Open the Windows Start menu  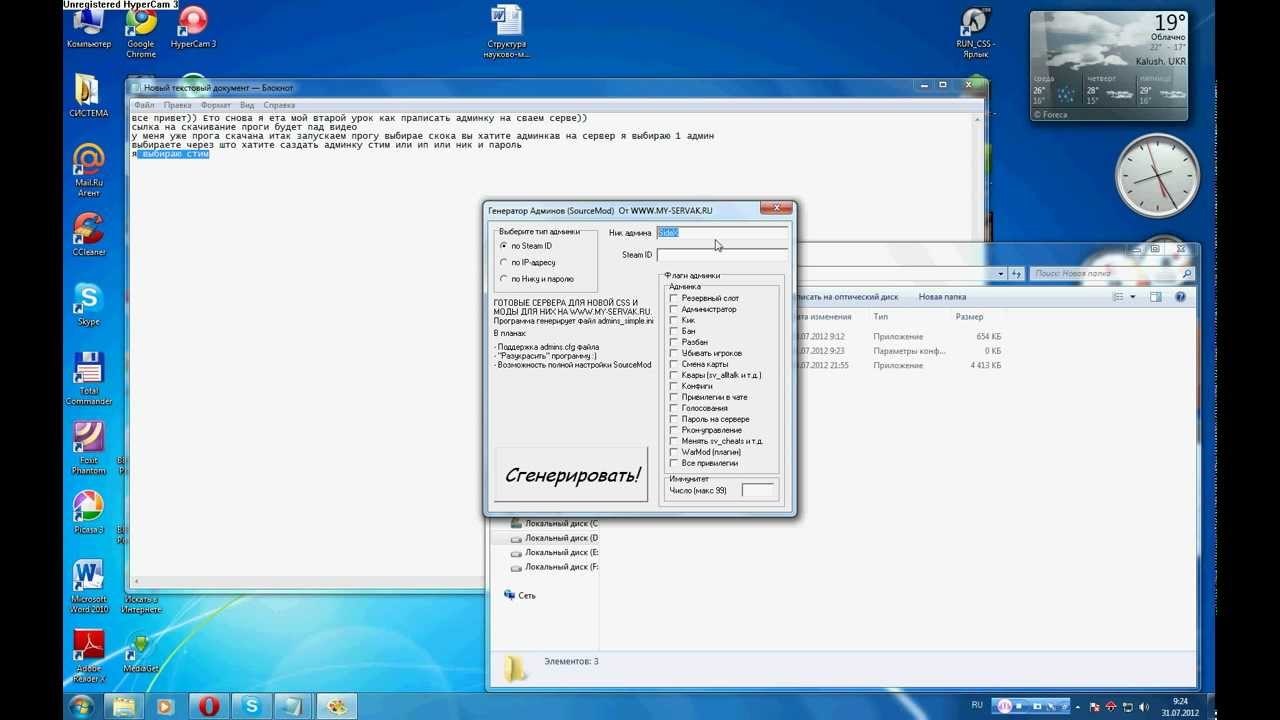point(82,706)
